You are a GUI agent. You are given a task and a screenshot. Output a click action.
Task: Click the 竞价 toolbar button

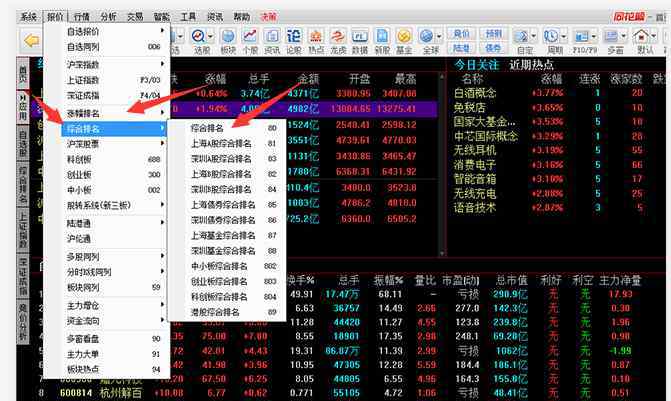pyautogui.click(x=461, y=33)
